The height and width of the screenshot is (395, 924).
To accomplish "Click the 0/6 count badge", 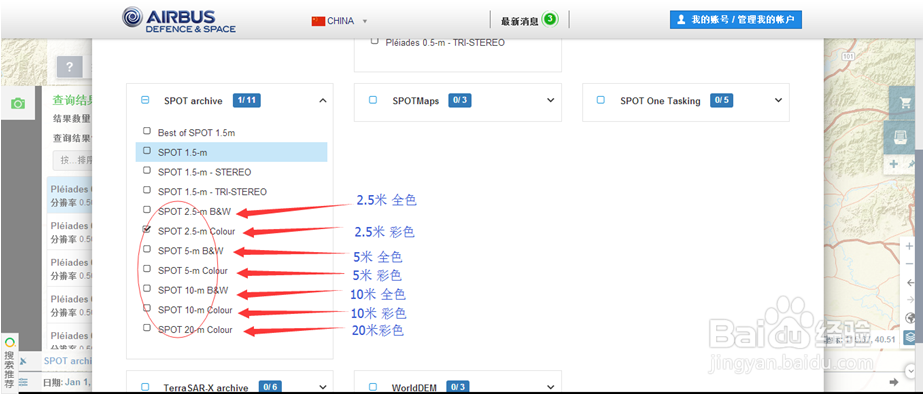I will [x=270, y=387].
